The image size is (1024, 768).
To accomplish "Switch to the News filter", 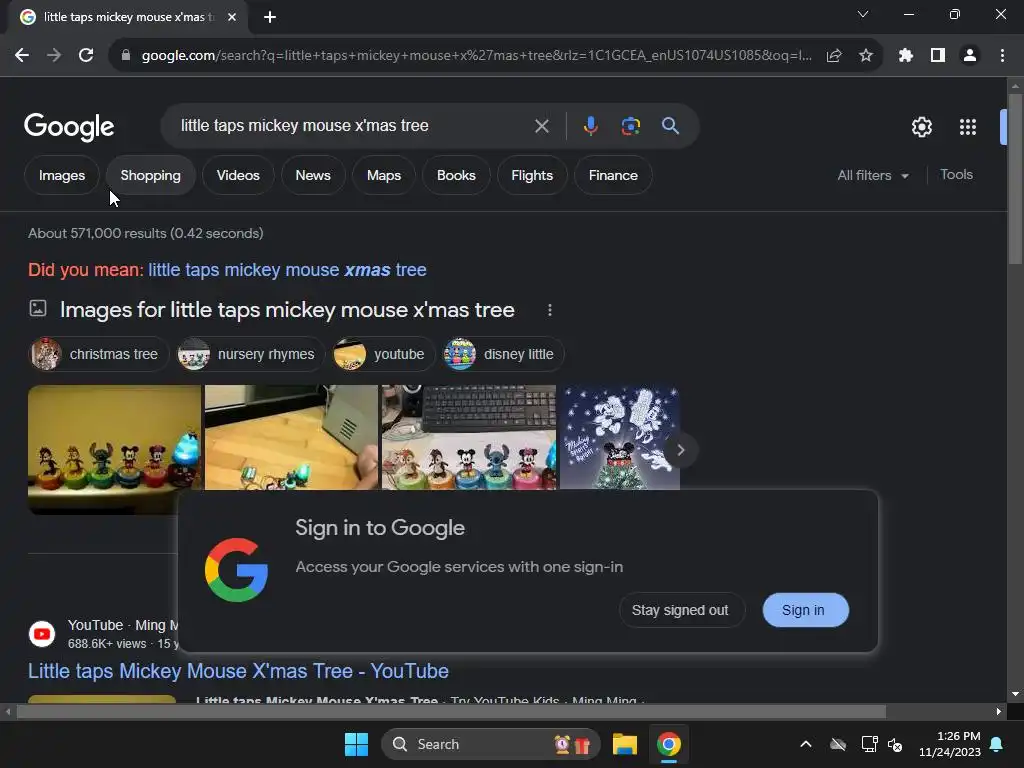I will point(313,175).
